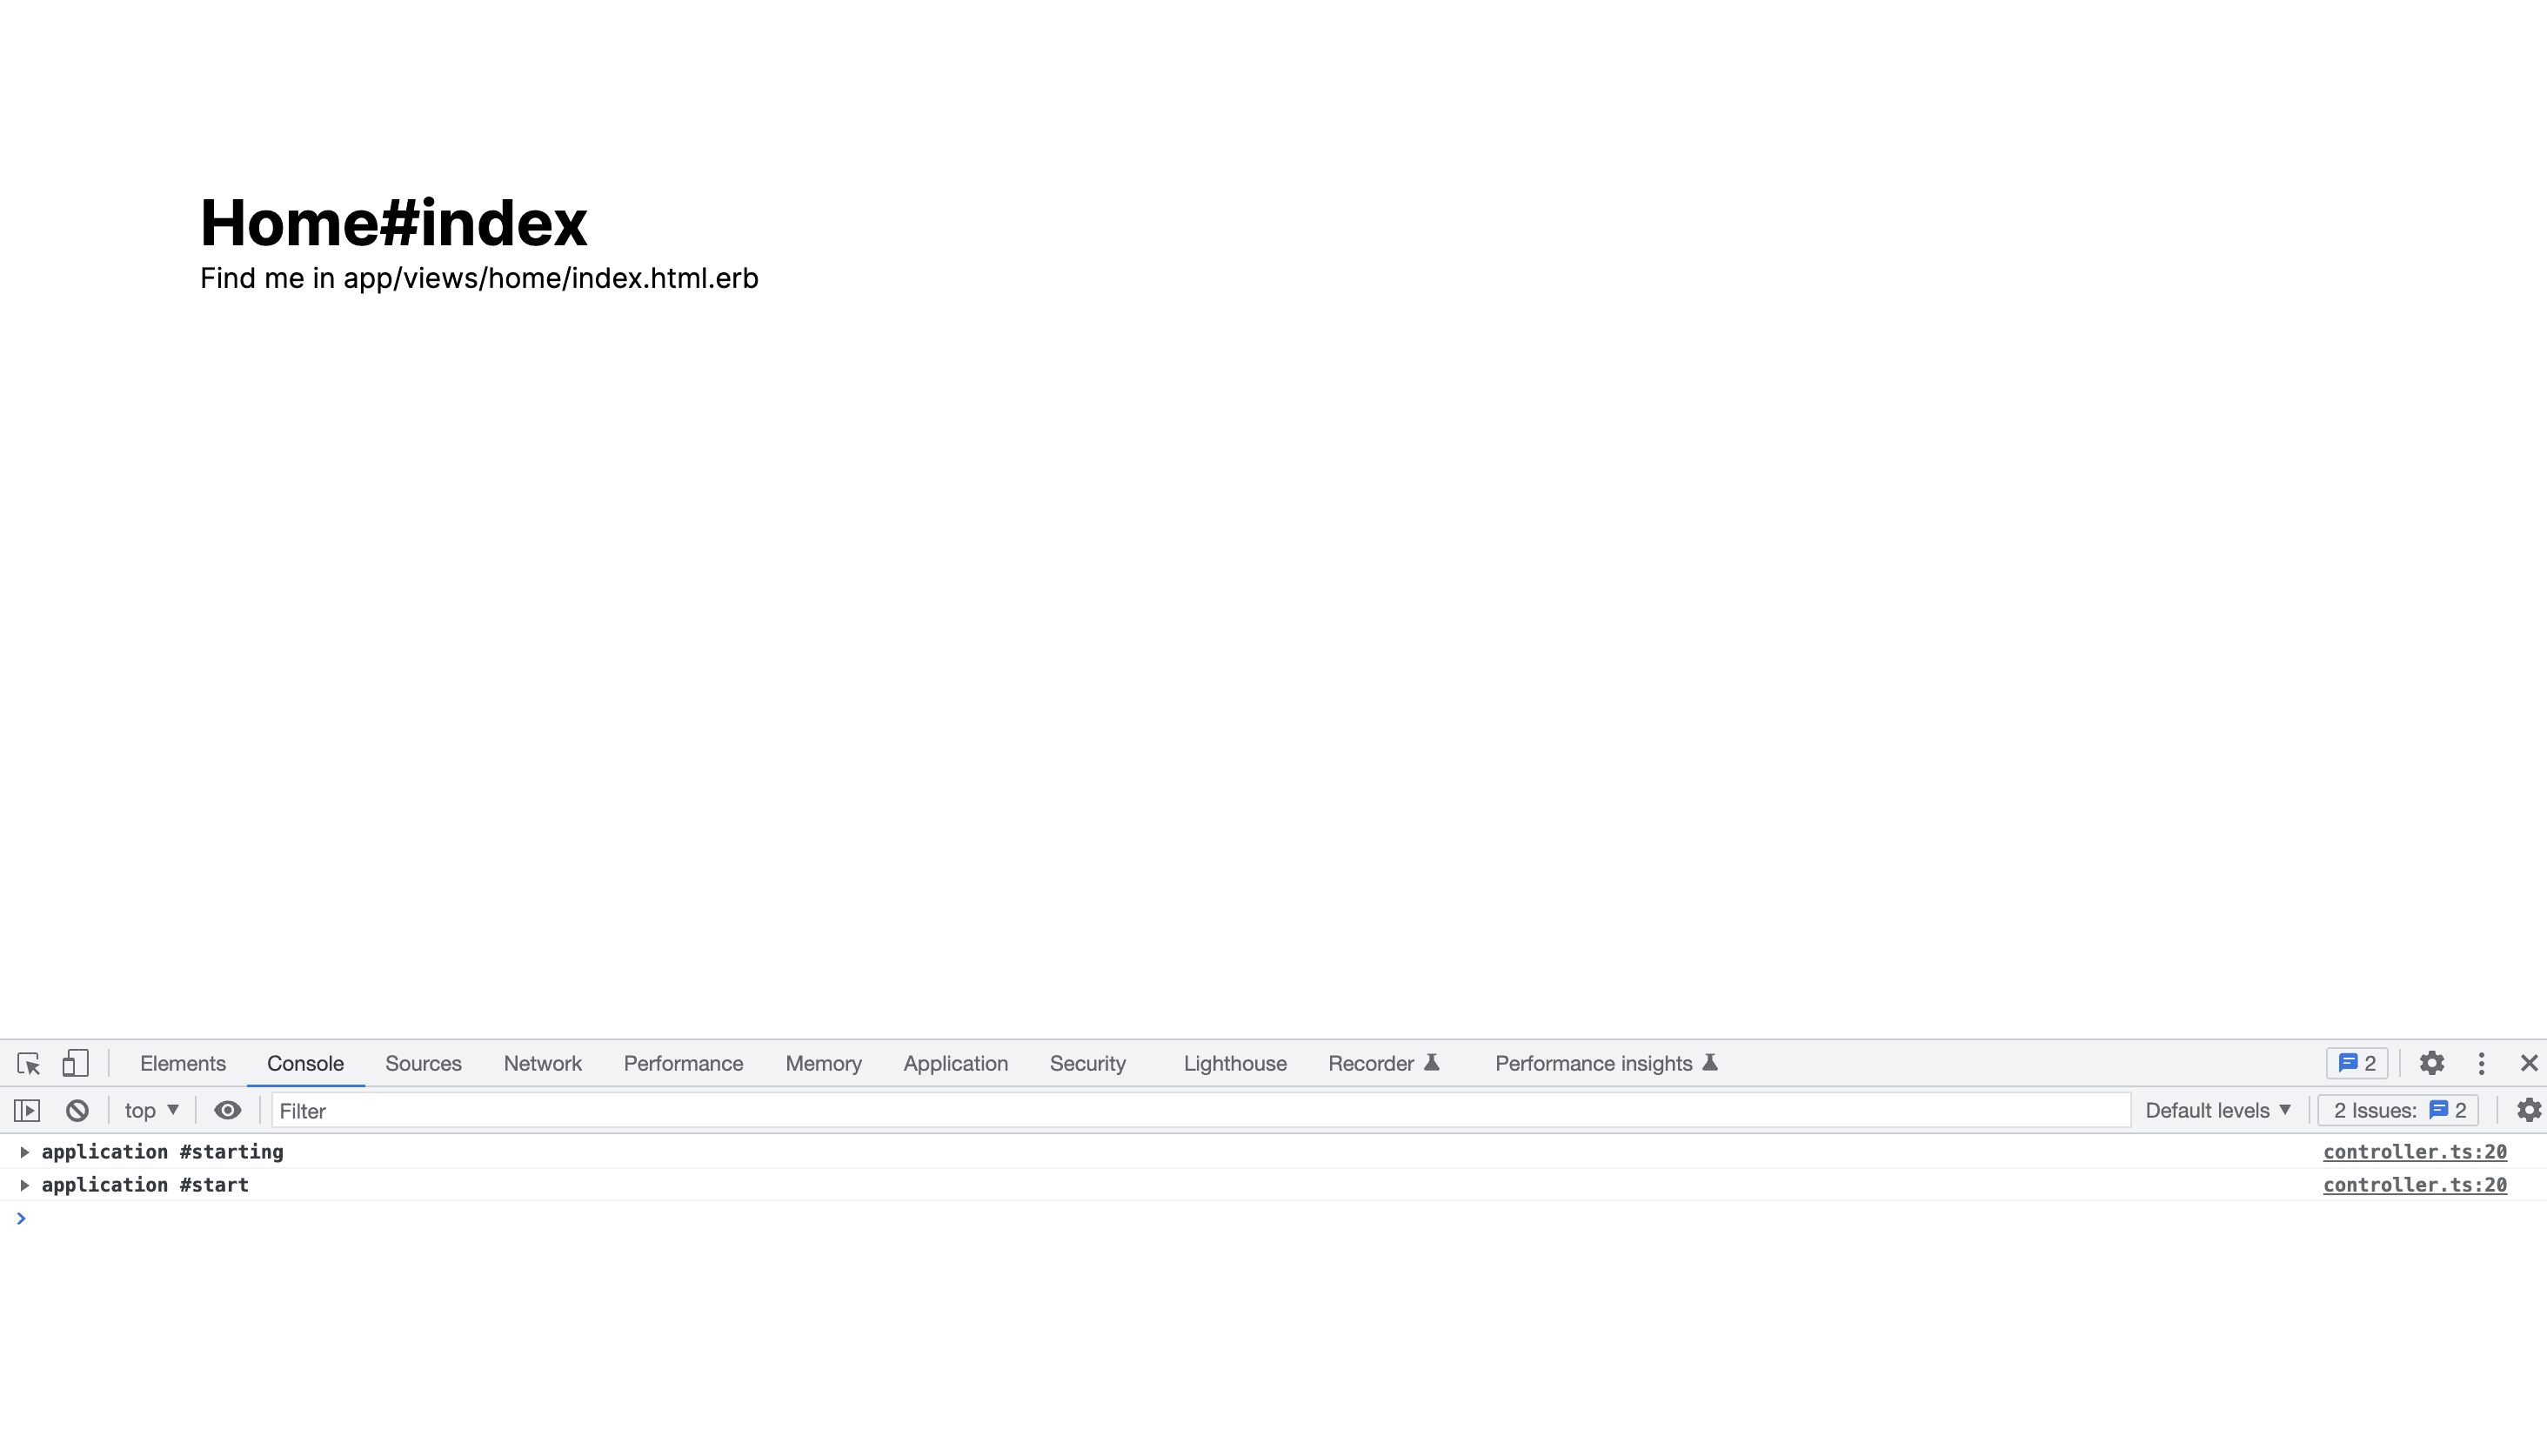Show the console sidebar panel
Screen dimensions: 2547x1456
coord(27,1110)
